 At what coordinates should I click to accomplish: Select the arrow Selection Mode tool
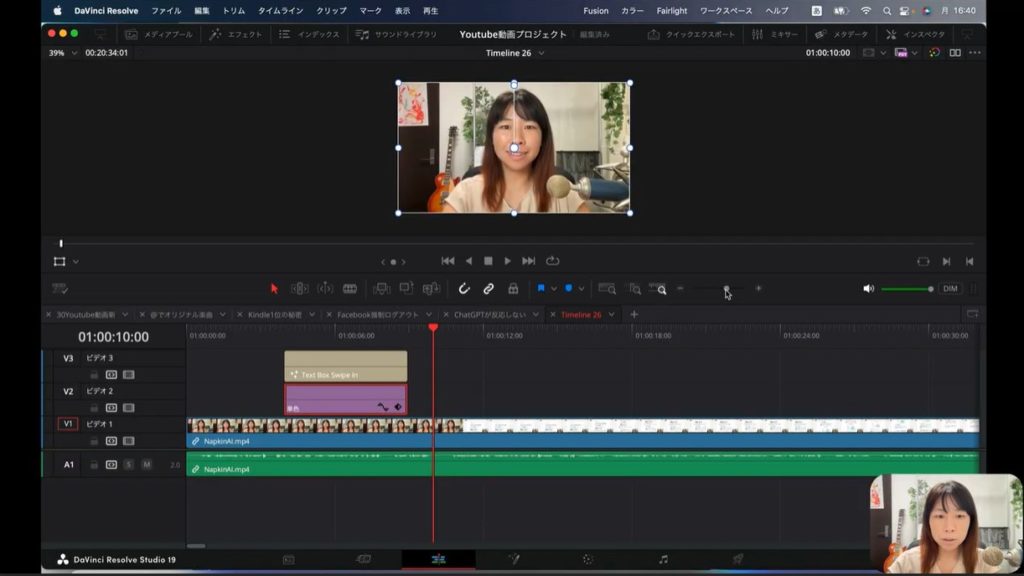pos(274,289)
